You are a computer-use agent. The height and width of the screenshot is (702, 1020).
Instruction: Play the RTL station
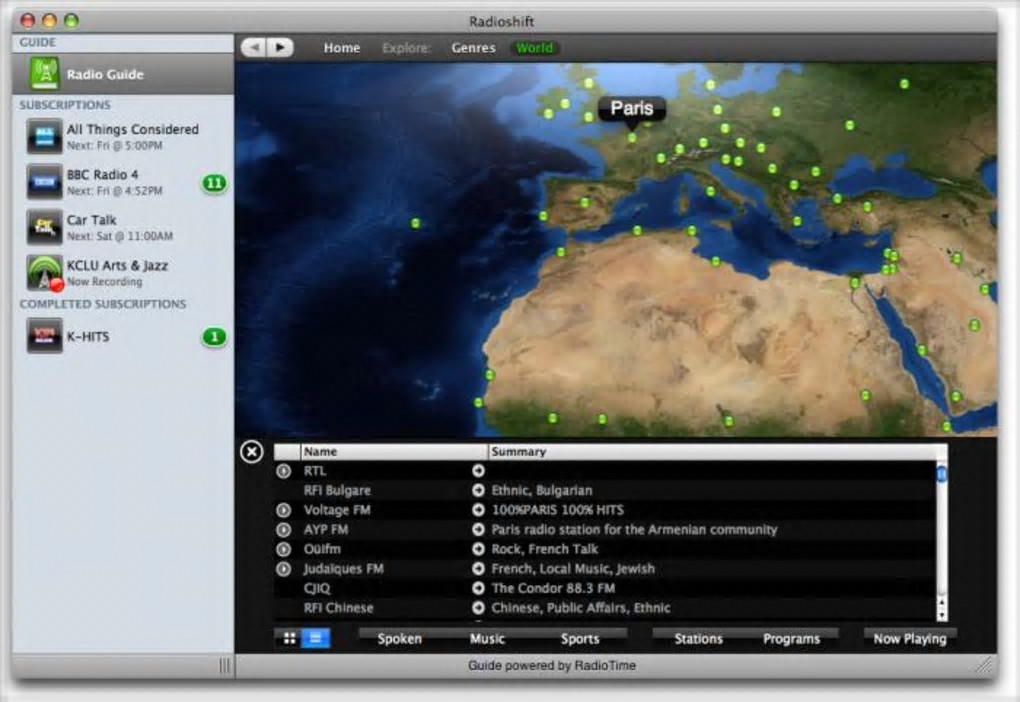(284, 471)
